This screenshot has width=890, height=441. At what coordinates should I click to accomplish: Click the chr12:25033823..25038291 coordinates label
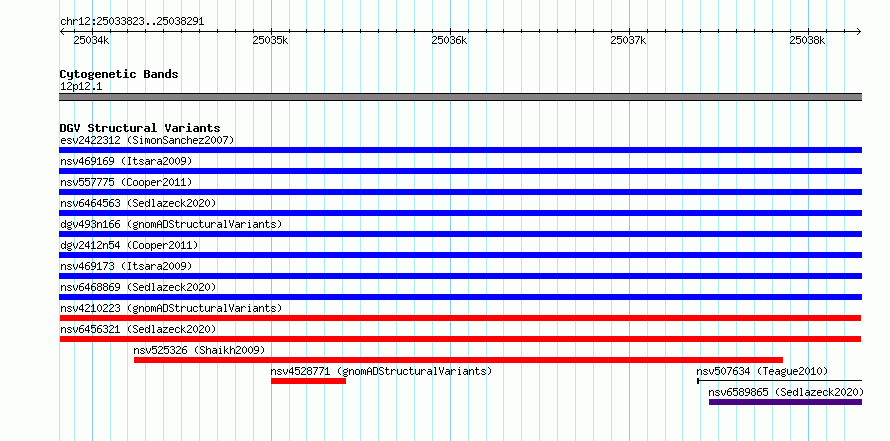132,22
